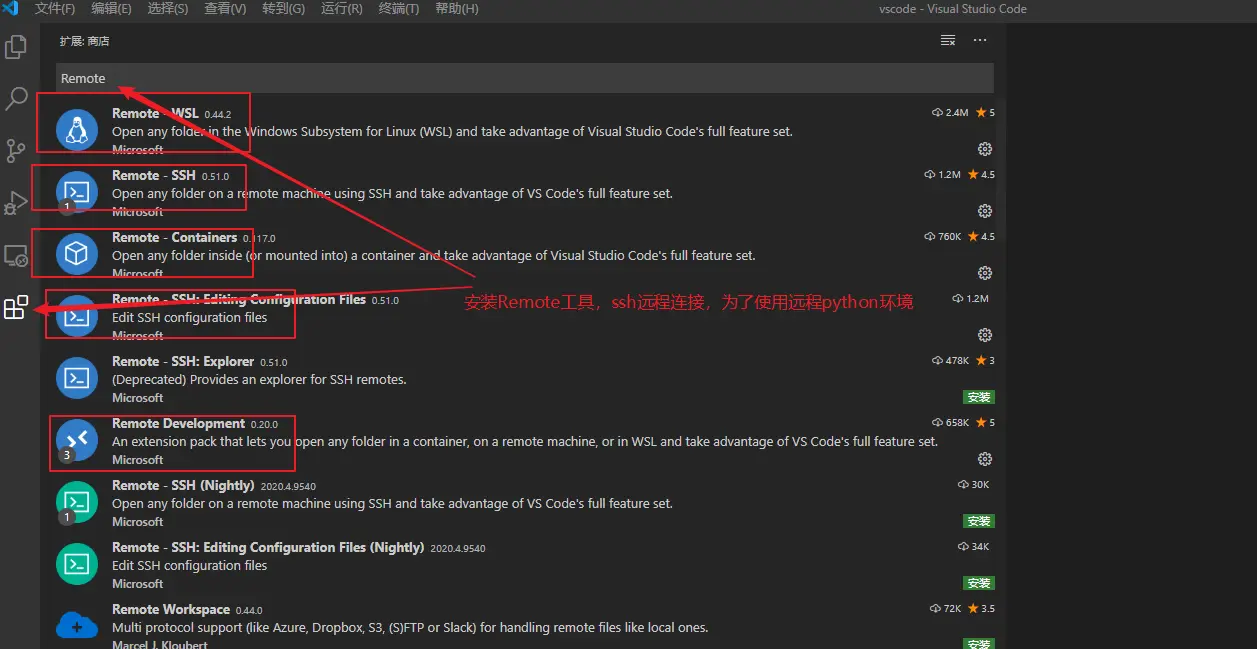The image size is (1257, 649).
Task: Open the 终端(T) menu
Action: [399, 9]
